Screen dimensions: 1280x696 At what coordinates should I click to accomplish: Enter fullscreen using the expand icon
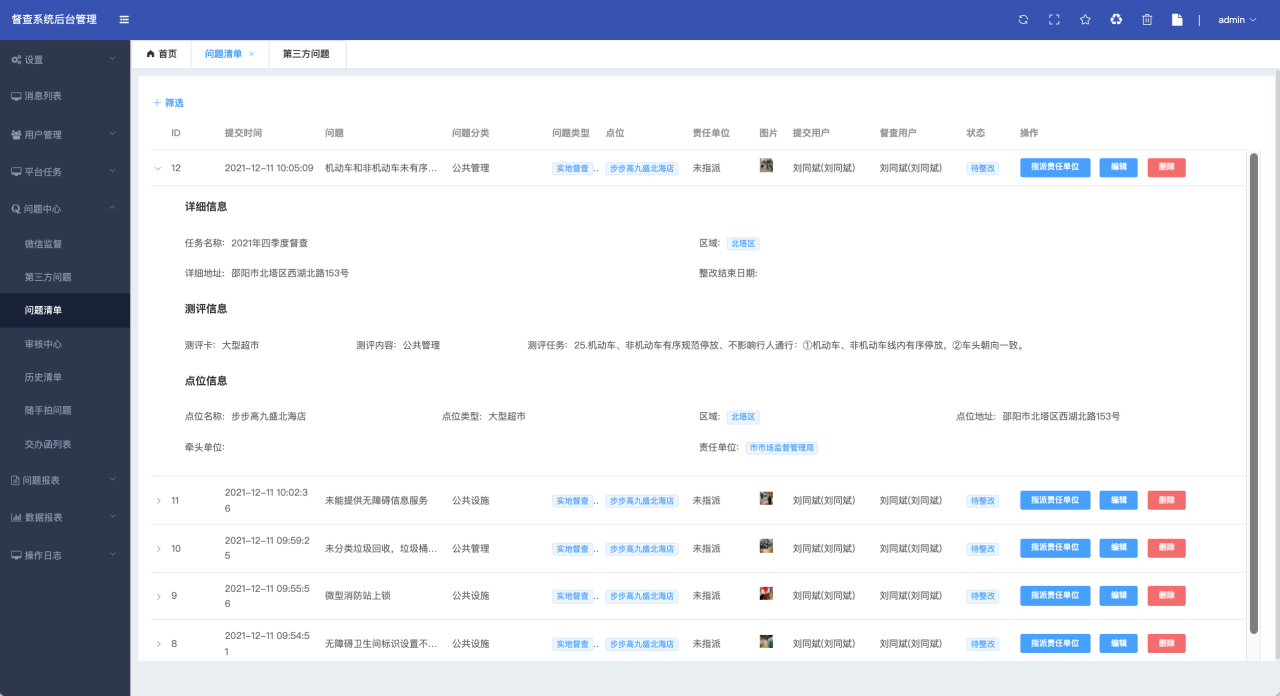[1054, 20]
